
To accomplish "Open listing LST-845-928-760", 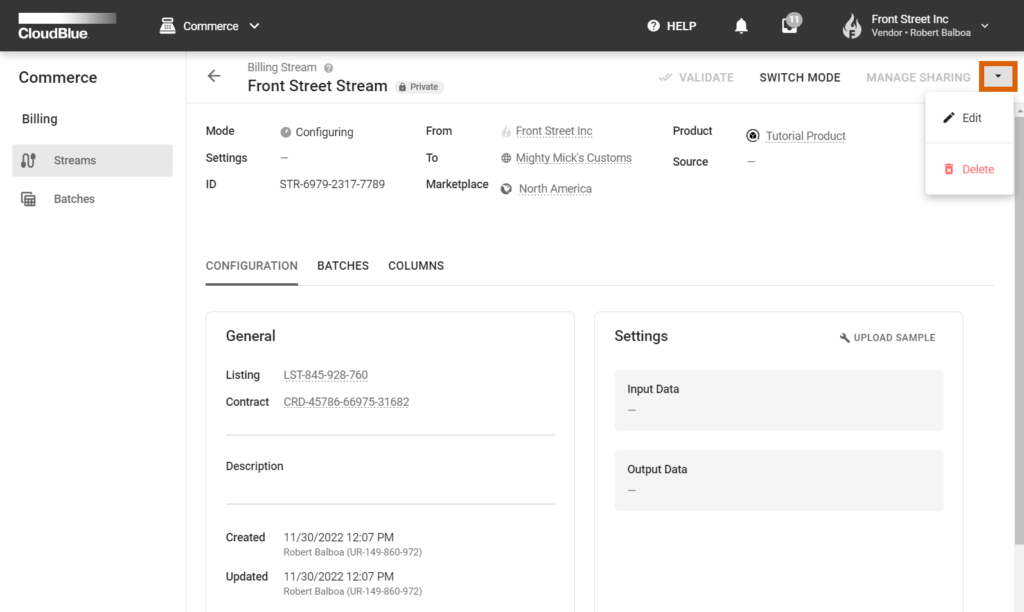I will [325, 375].
